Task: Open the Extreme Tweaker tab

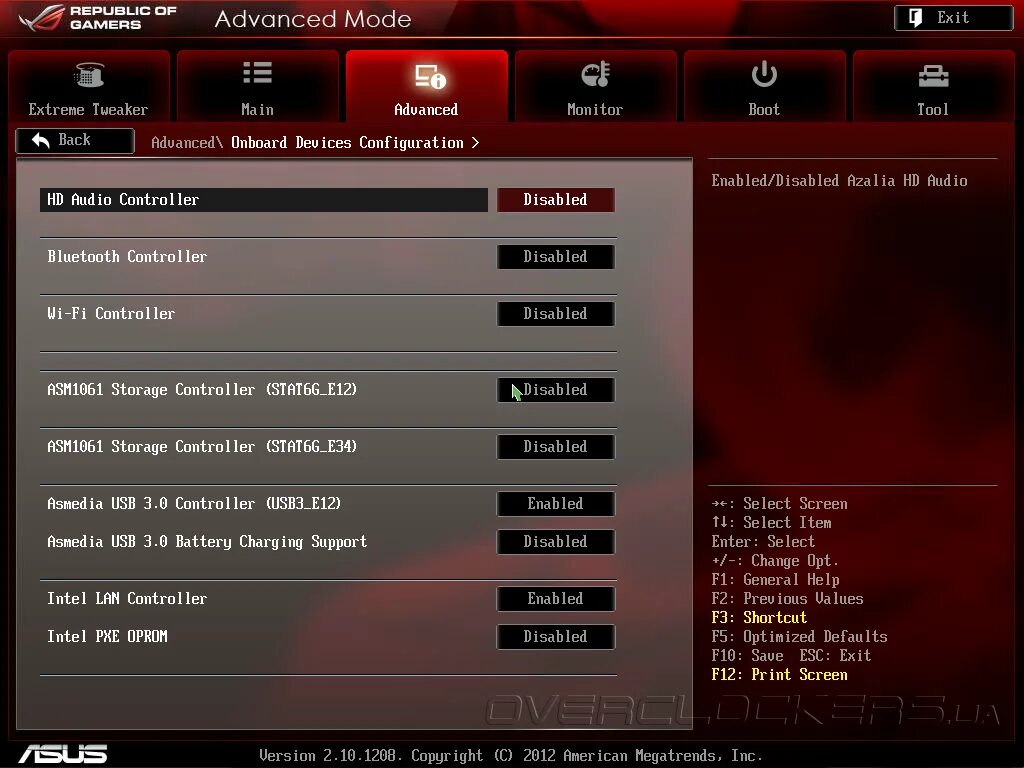Action: (x=89, y=86)
